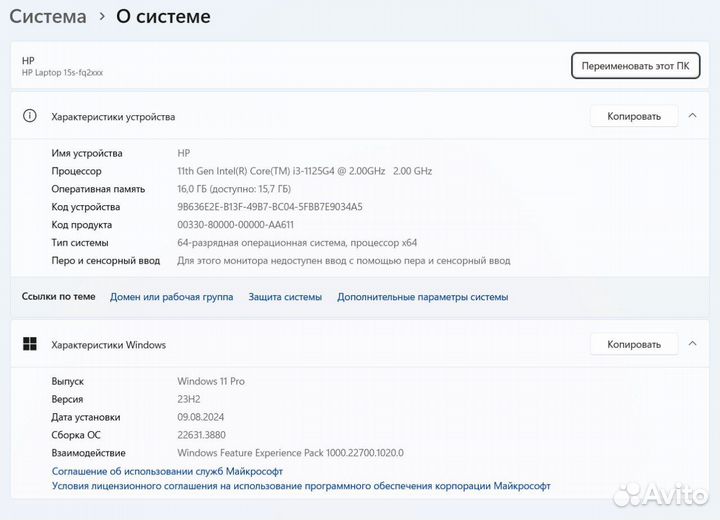
Task: Click the Процессор label
Action: coord(76,171)
